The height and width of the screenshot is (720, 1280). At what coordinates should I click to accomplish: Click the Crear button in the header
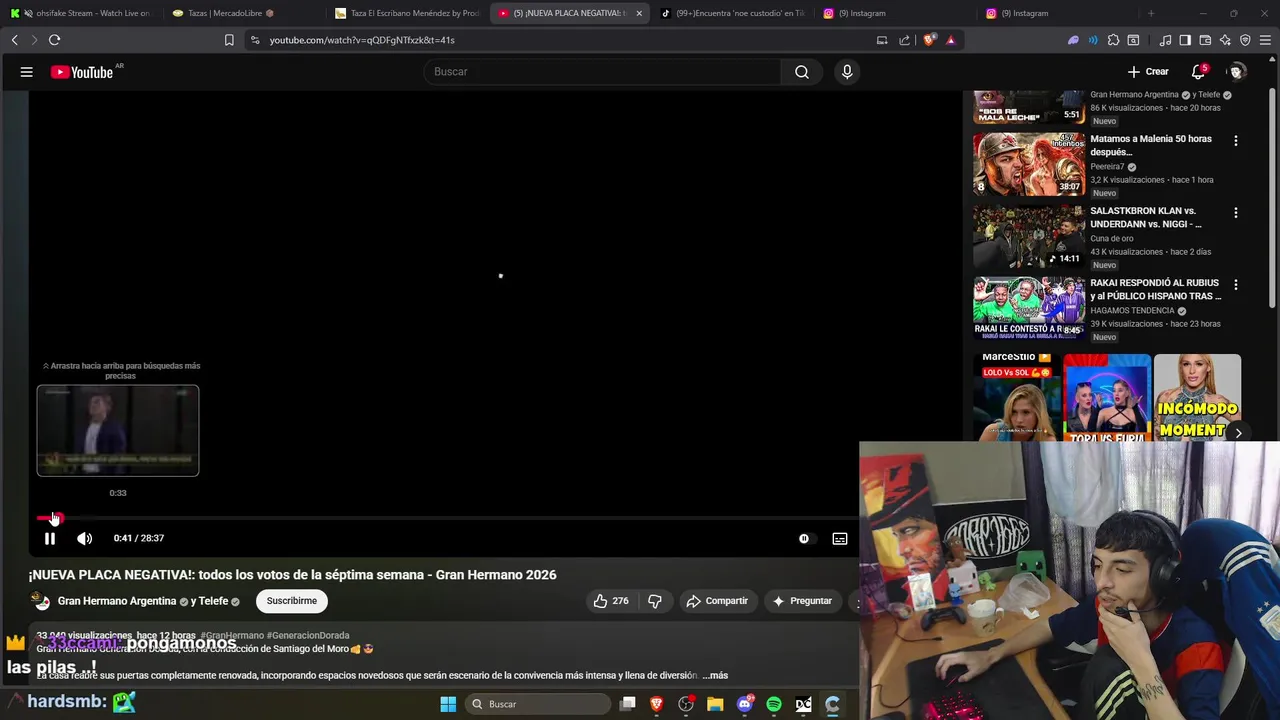click(1148, 72)
